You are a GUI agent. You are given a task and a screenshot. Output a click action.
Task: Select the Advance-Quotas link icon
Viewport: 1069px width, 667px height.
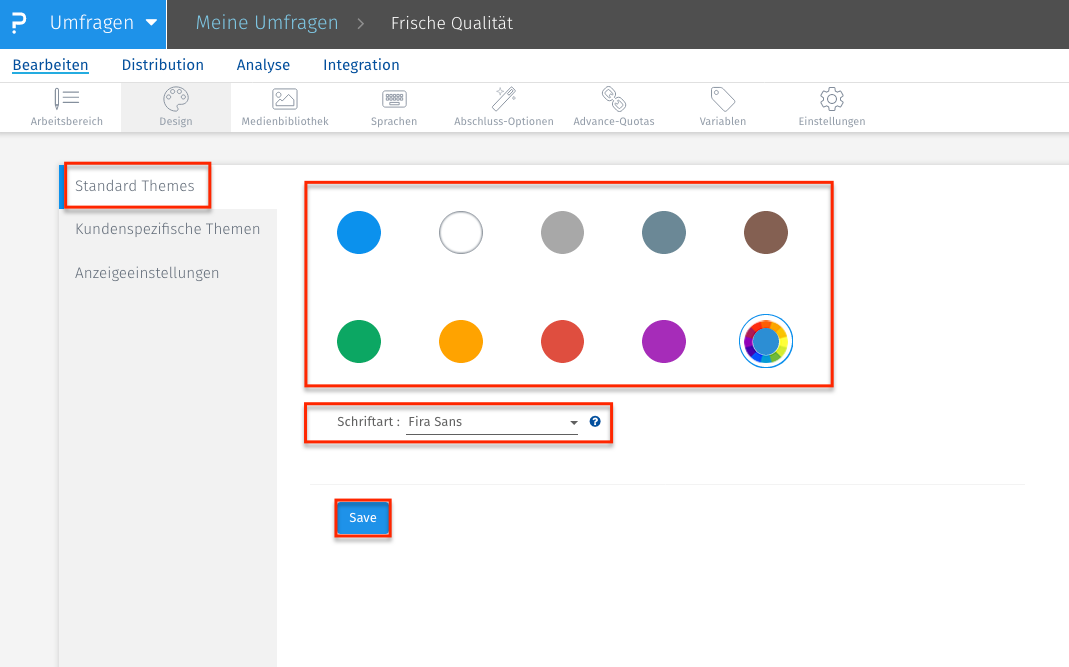pos(613,105)
